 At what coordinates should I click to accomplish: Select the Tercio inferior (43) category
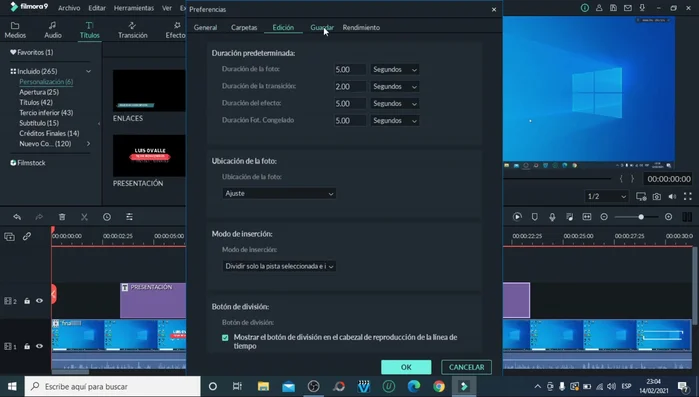[46, 113]
